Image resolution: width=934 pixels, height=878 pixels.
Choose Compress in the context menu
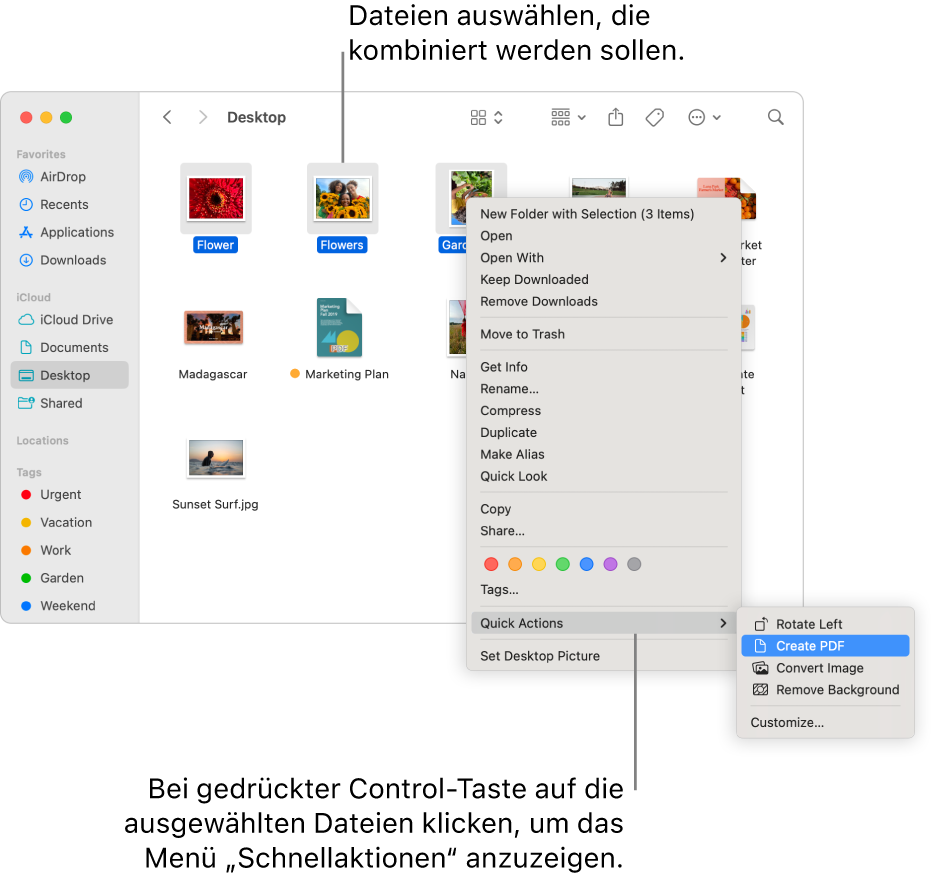point(603,411)
